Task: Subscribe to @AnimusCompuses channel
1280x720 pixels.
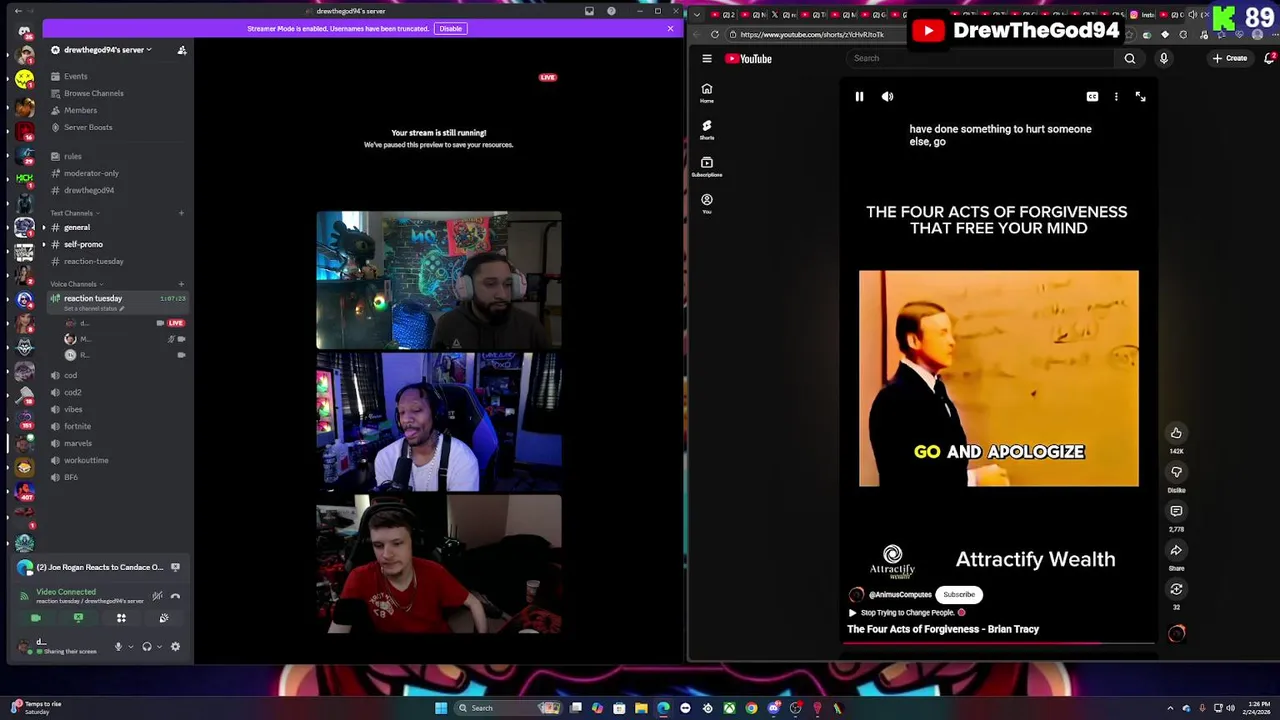Action: tap(958, 594)
